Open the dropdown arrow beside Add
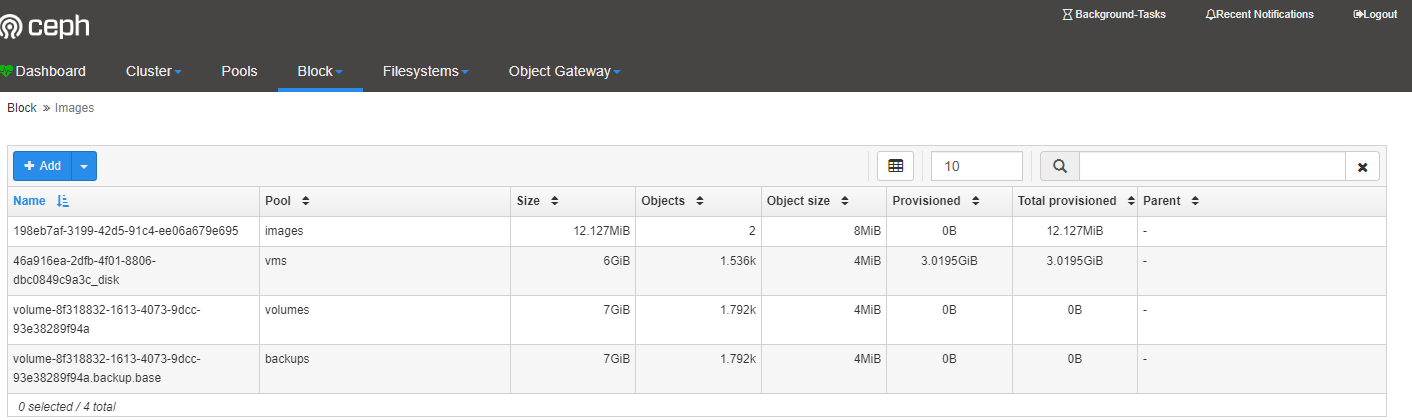The height and width of the screenshot is (420, 1412). pyautogui.click(x=84, y=166)
